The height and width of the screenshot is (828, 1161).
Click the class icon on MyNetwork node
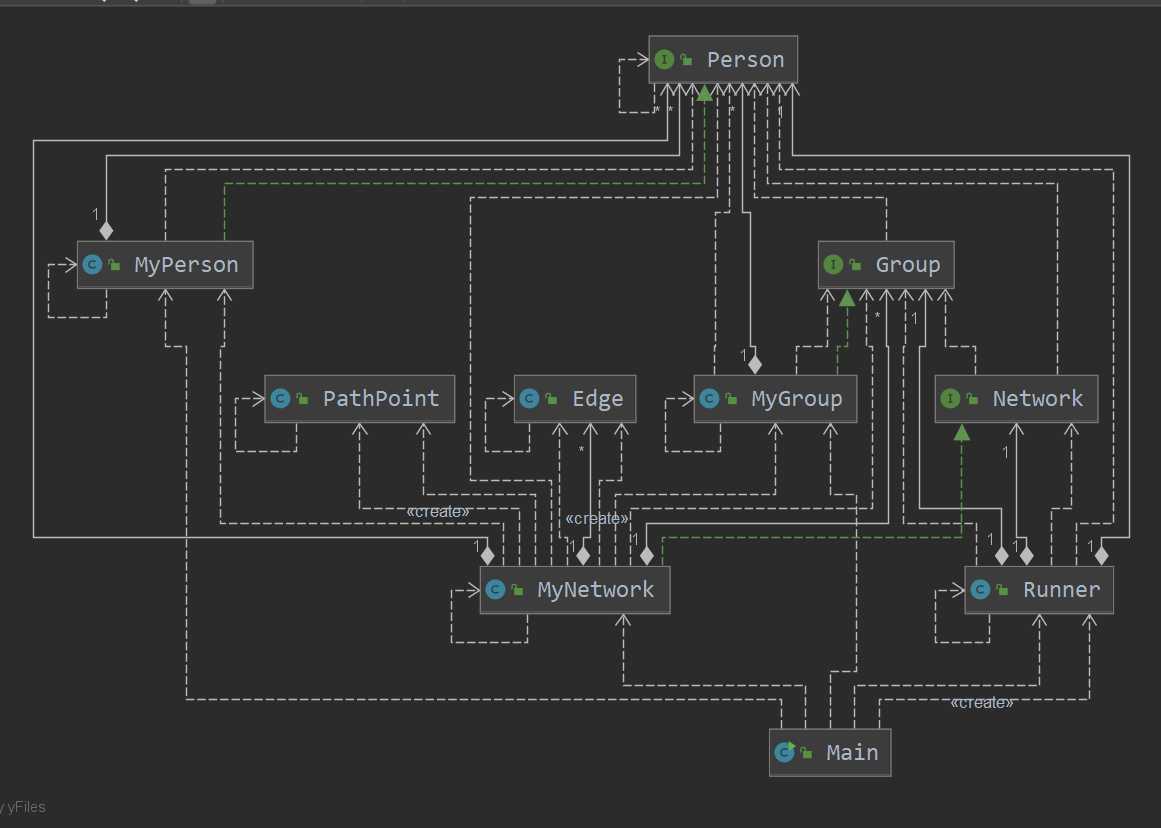pos(495,590)
